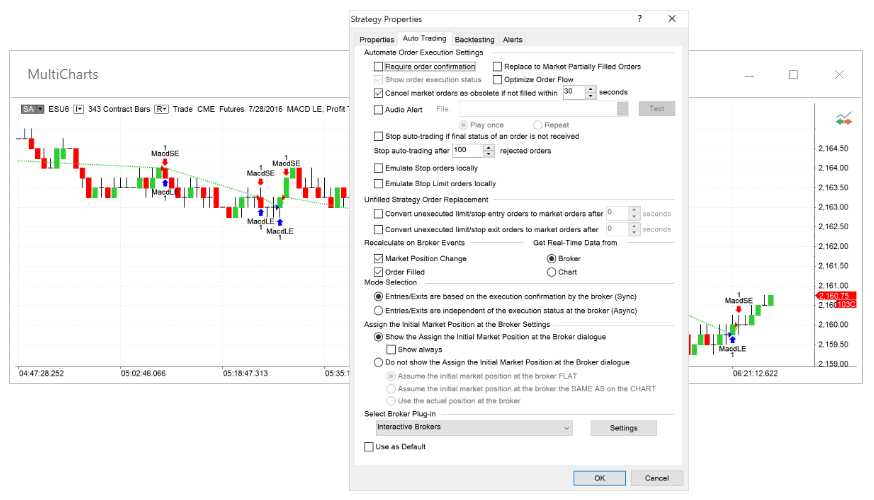Select Chart as real-time data source

pyautogui.click(x=551, y=272)
